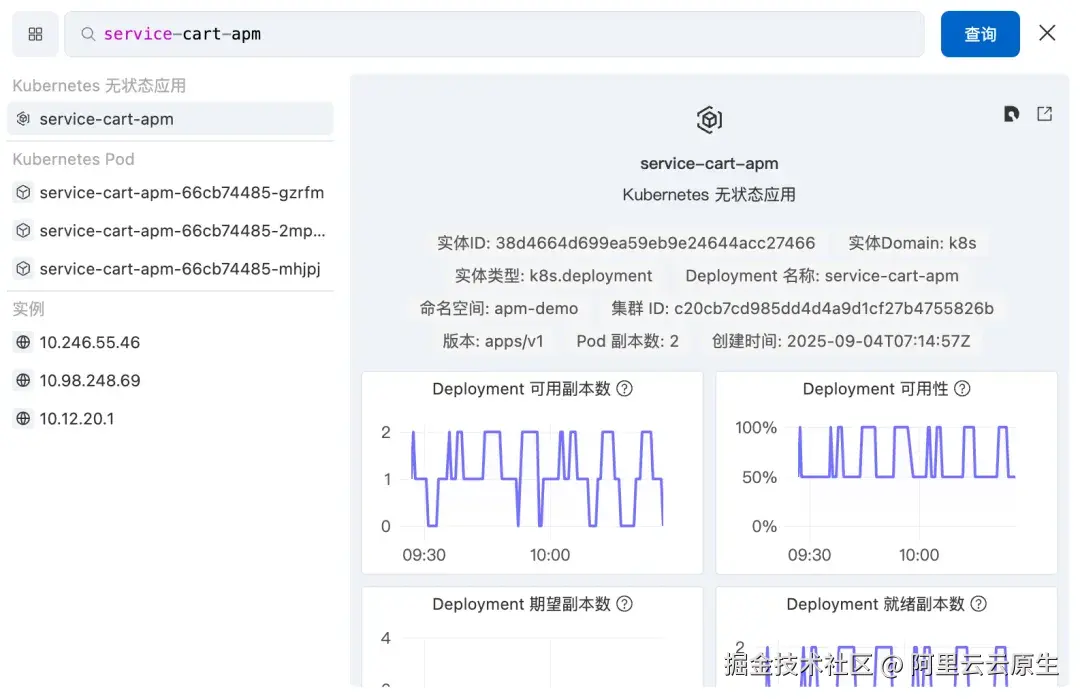
Task: Click the pod icon next to service-cart-apm-66cb74485-mhjpj
Action: pyautogui.click(x=22, y=268)
